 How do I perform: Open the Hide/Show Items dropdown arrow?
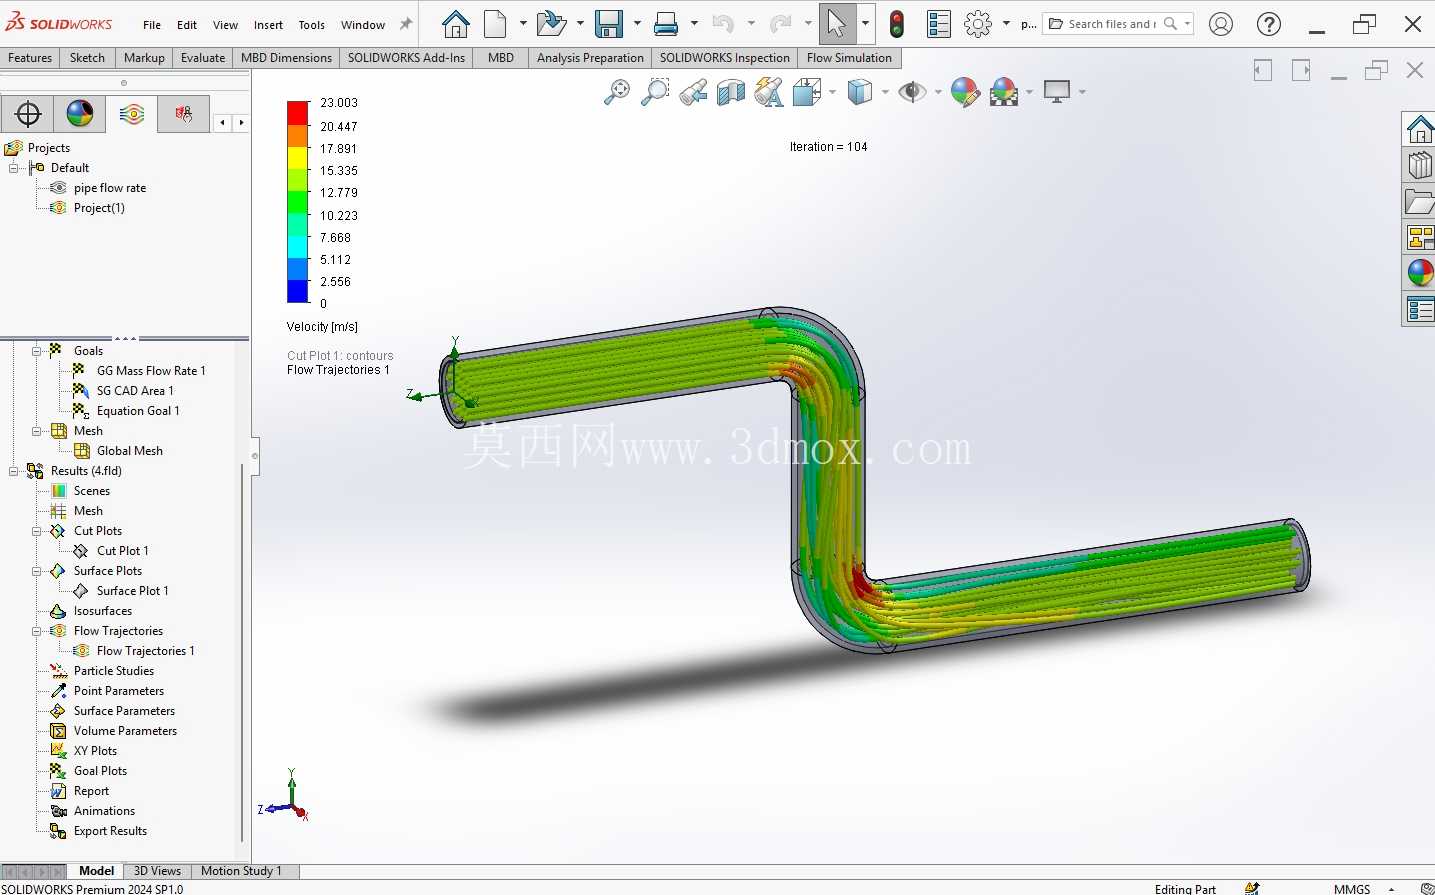click(938, 92)
